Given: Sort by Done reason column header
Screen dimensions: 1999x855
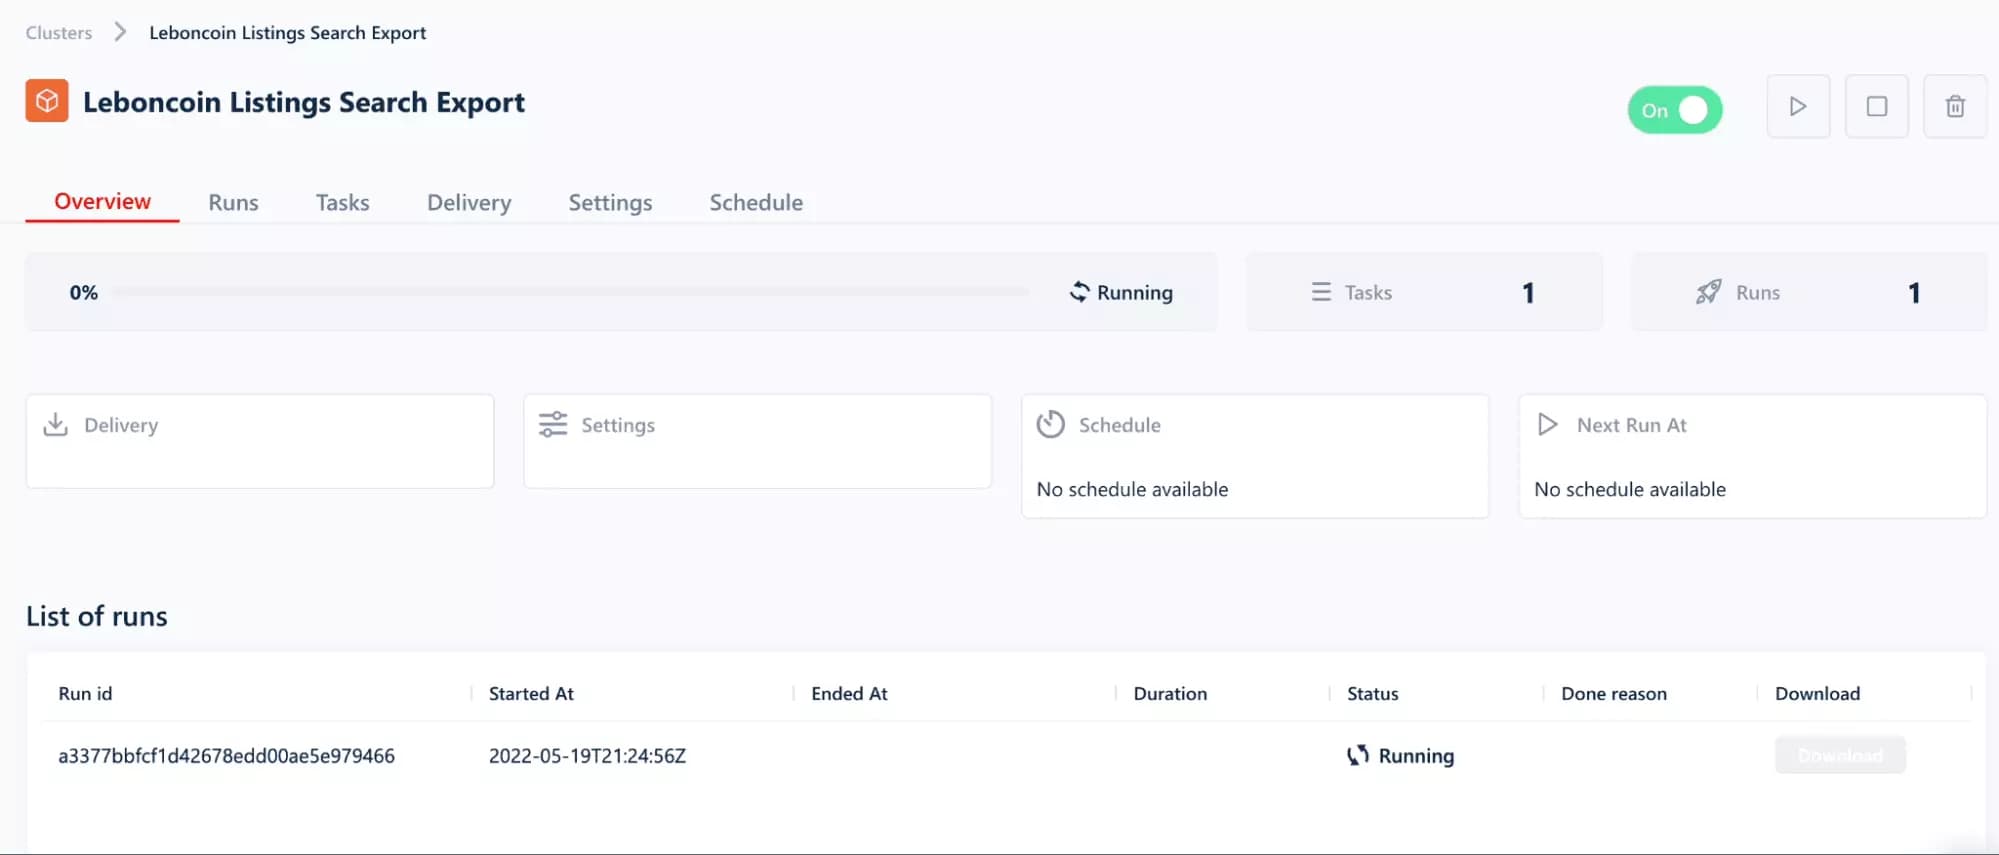Looking at the screenshot, I should click(1614, 694).
